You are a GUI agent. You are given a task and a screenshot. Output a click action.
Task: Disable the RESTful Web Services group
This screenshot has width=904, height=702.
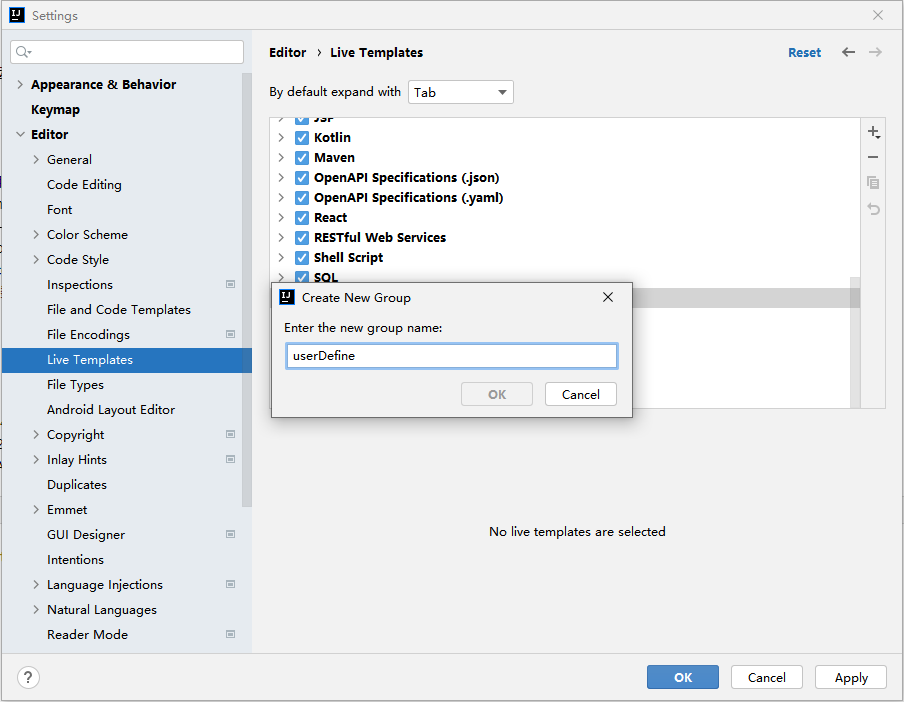(302, 237)
